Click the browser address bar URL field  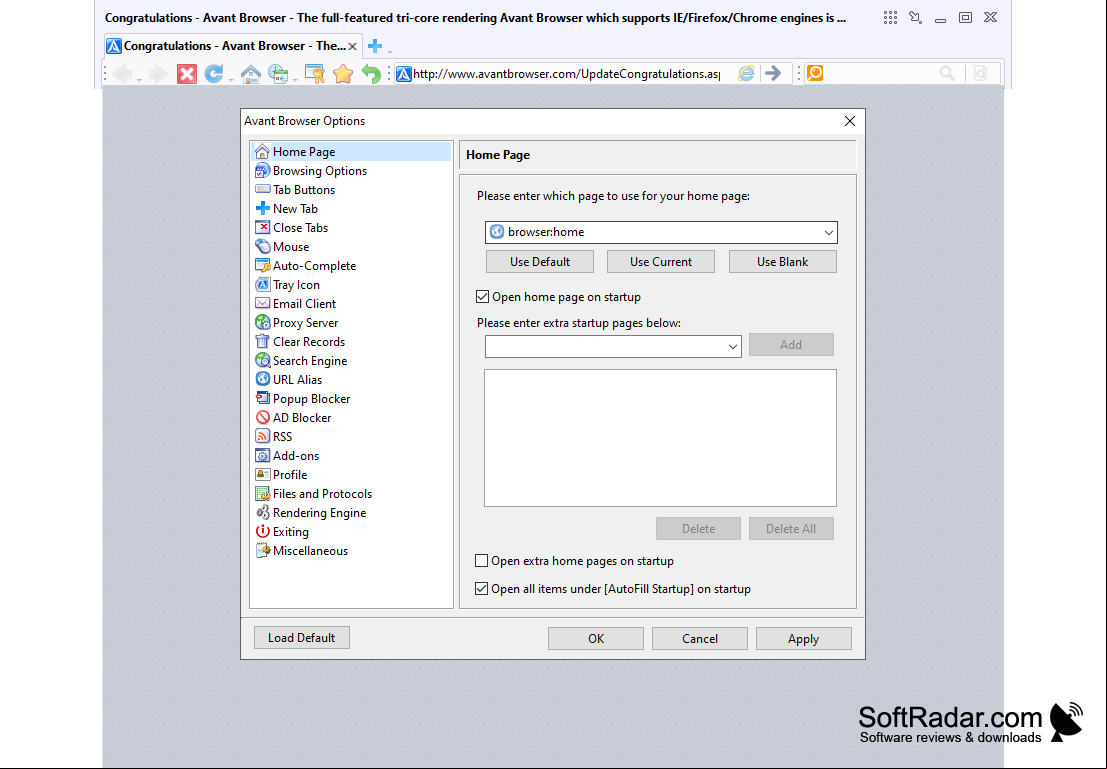tap(566, 73)
